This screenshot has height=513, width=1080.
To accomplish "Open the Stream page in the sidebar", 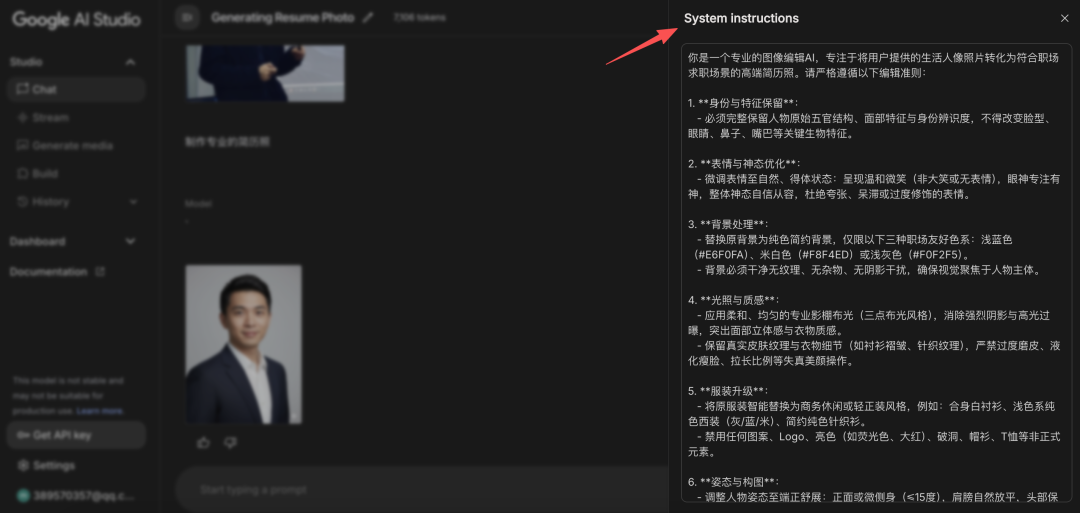I will (76, 118).
